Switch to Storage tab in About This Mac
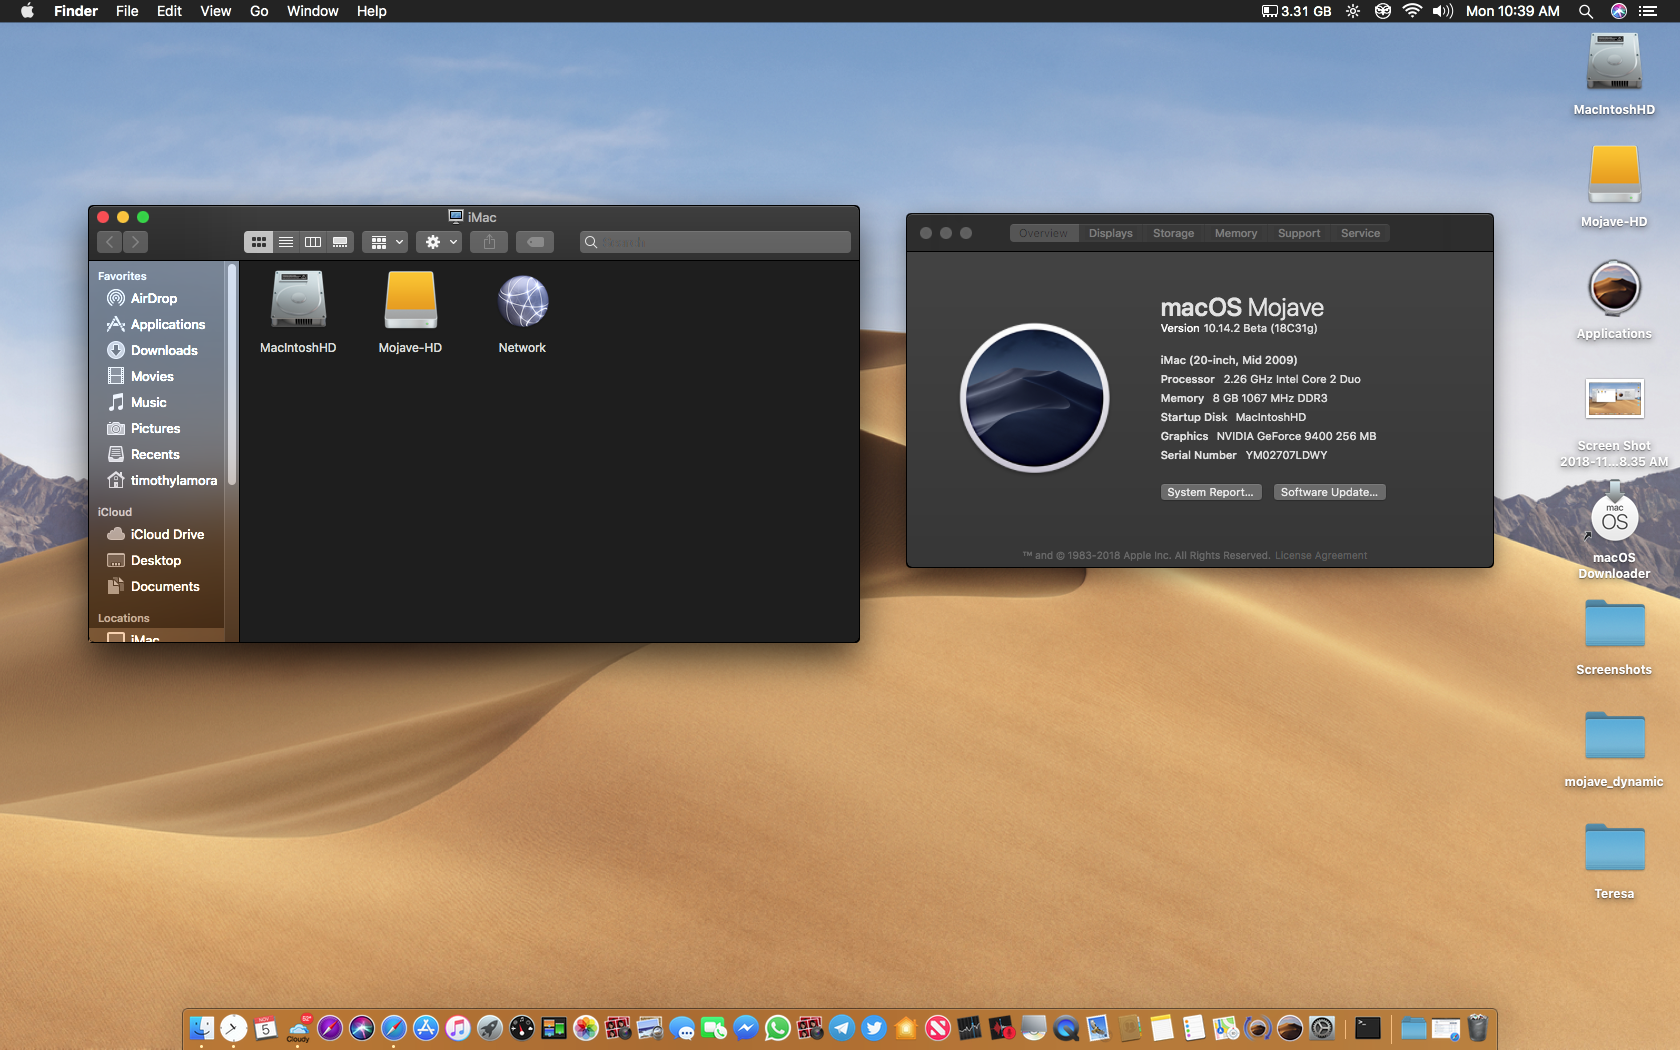This screenshot has width=1680, height=1050. click(1173, 233)
